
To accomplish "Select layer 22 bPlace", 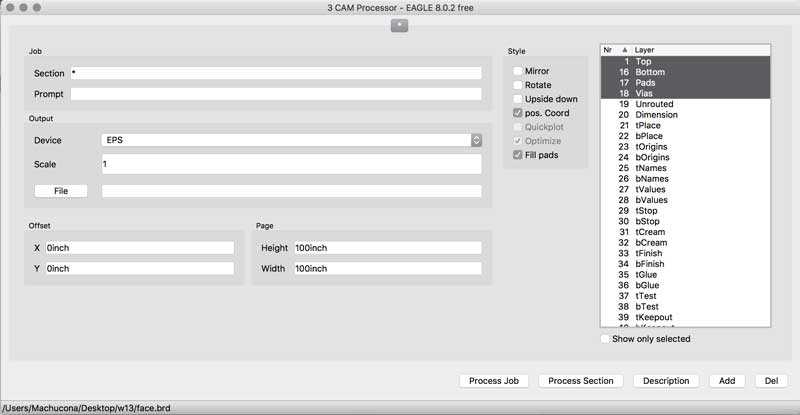I will point(686,136).
